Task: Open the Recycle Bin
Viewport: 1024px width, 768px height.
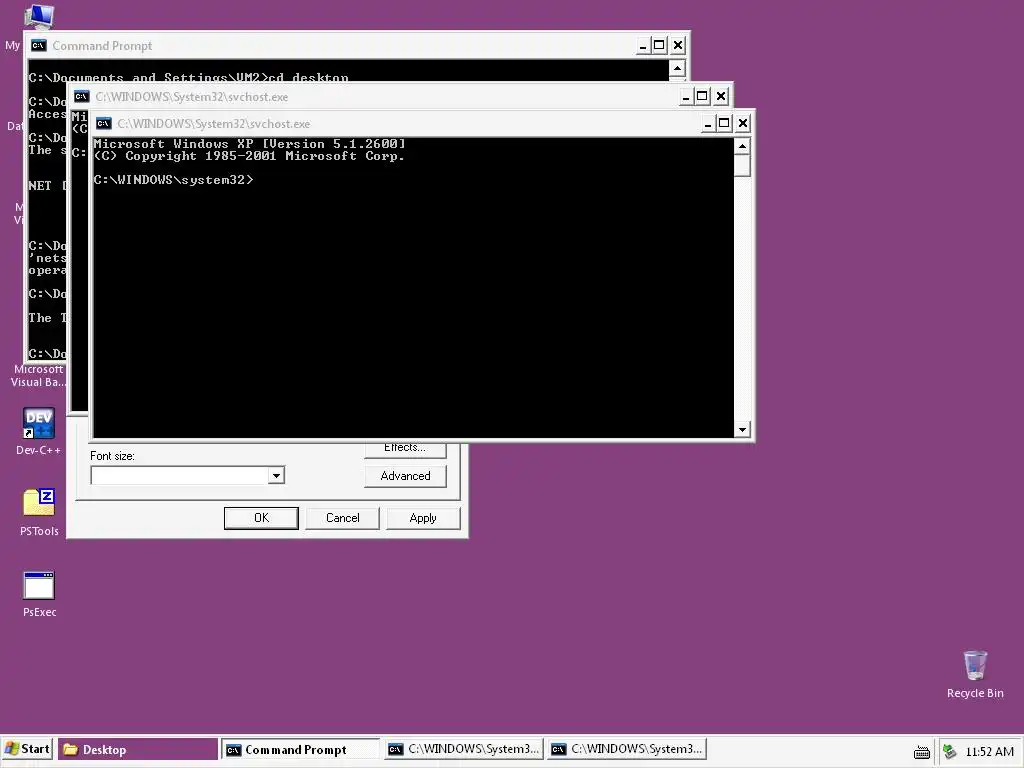Action: (975, 674)
